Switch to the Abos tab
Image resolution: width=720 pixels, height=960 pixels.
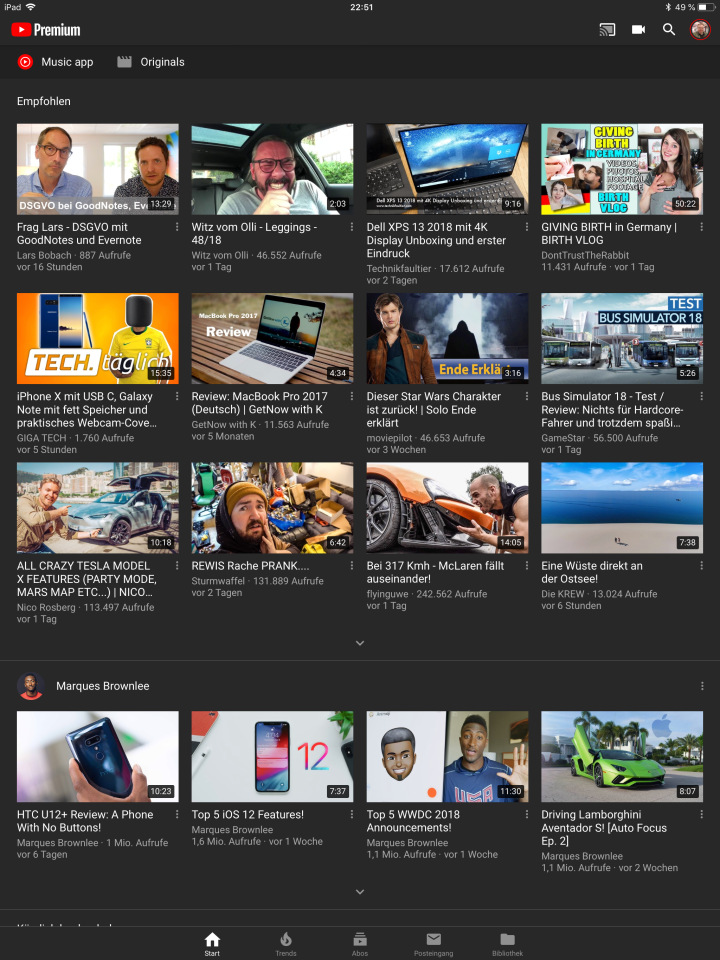(360, 943)
